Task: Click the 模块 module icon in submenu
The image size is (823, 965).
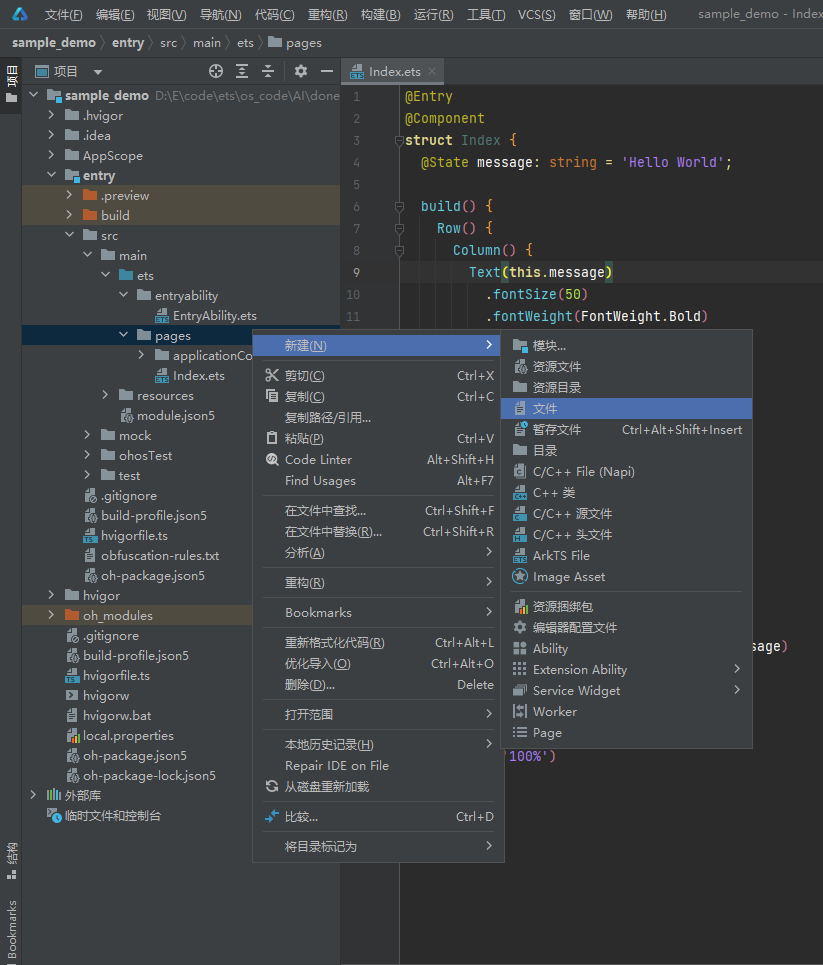Action: (520, 346)
